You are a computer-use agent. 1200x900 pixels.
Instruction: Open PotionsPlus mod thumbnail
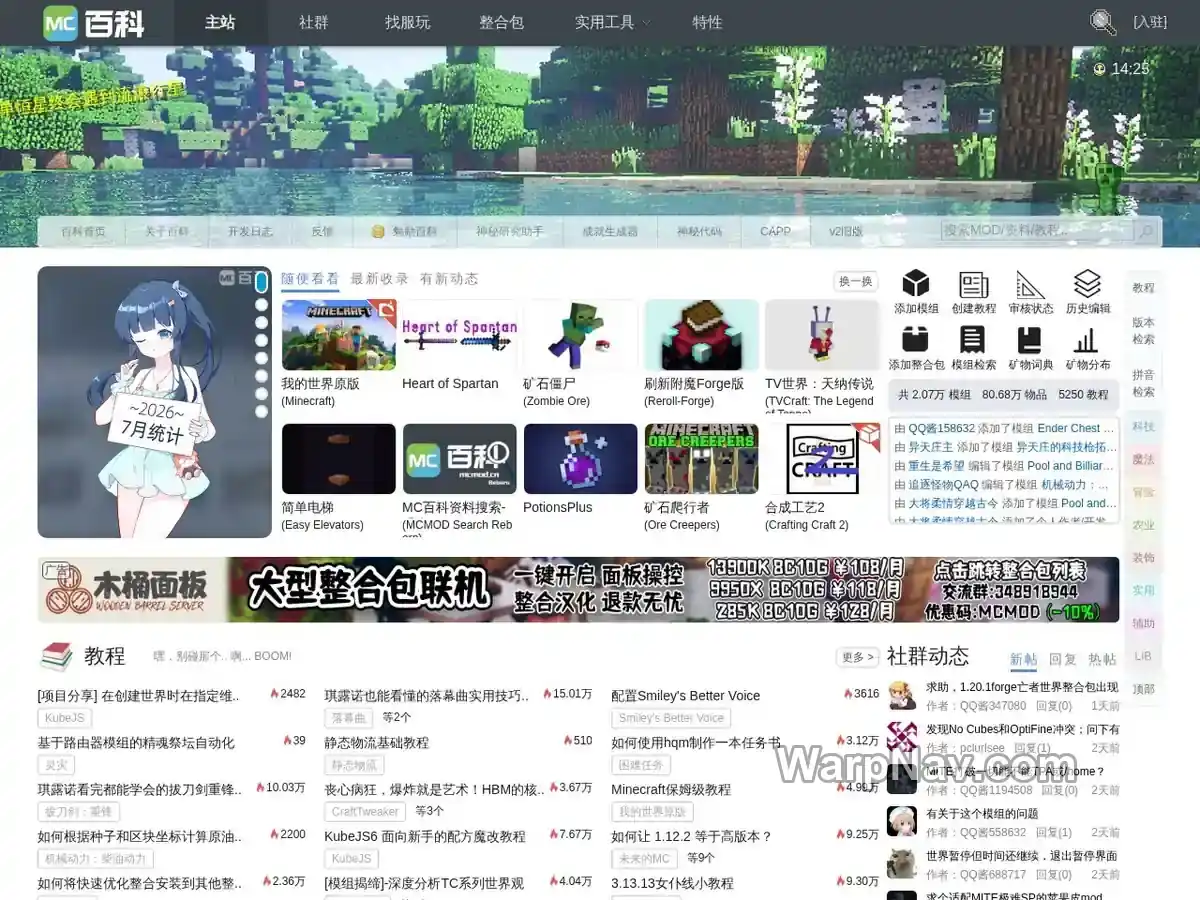(581, 459)
